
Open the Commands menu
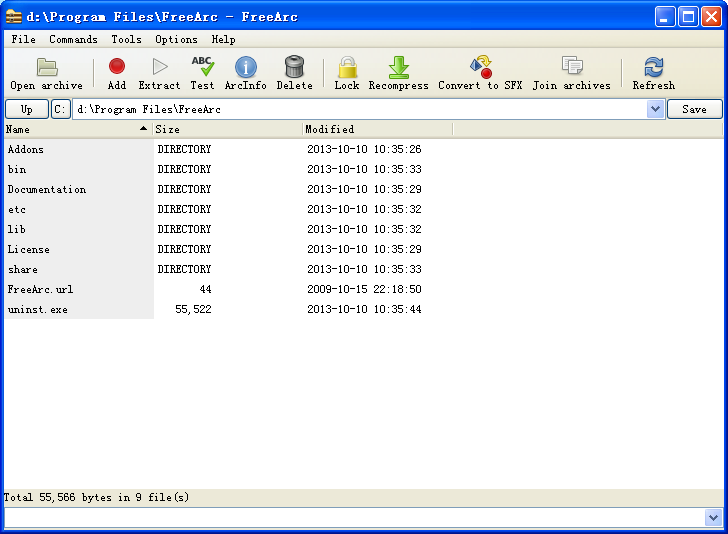tap(73, 39)
